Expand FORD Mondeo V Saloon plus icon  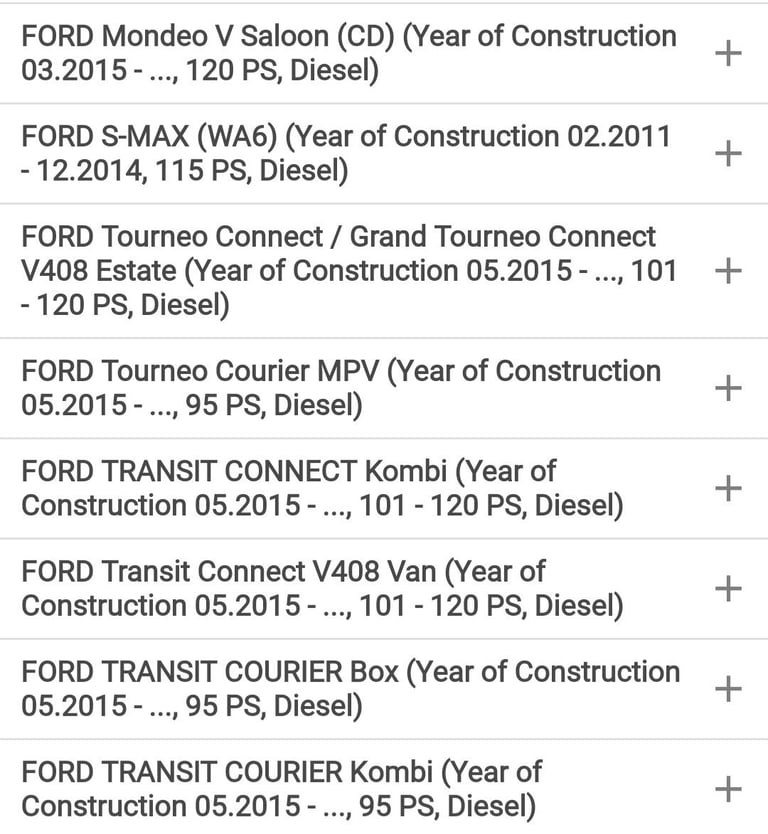pyautogui.click(x=728, y=54)
